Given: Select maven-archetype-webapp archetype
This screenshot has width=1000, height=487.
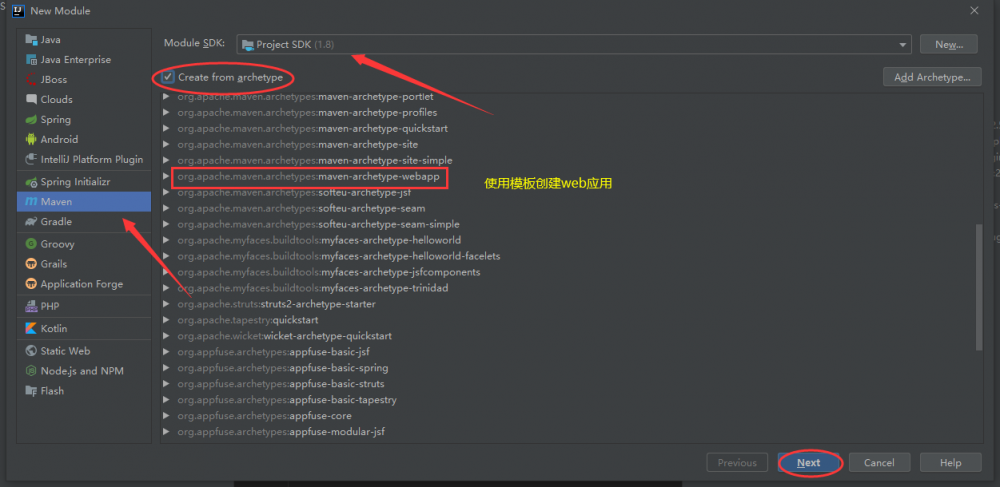Looking at the screenshot, I should tap(309, 176).
